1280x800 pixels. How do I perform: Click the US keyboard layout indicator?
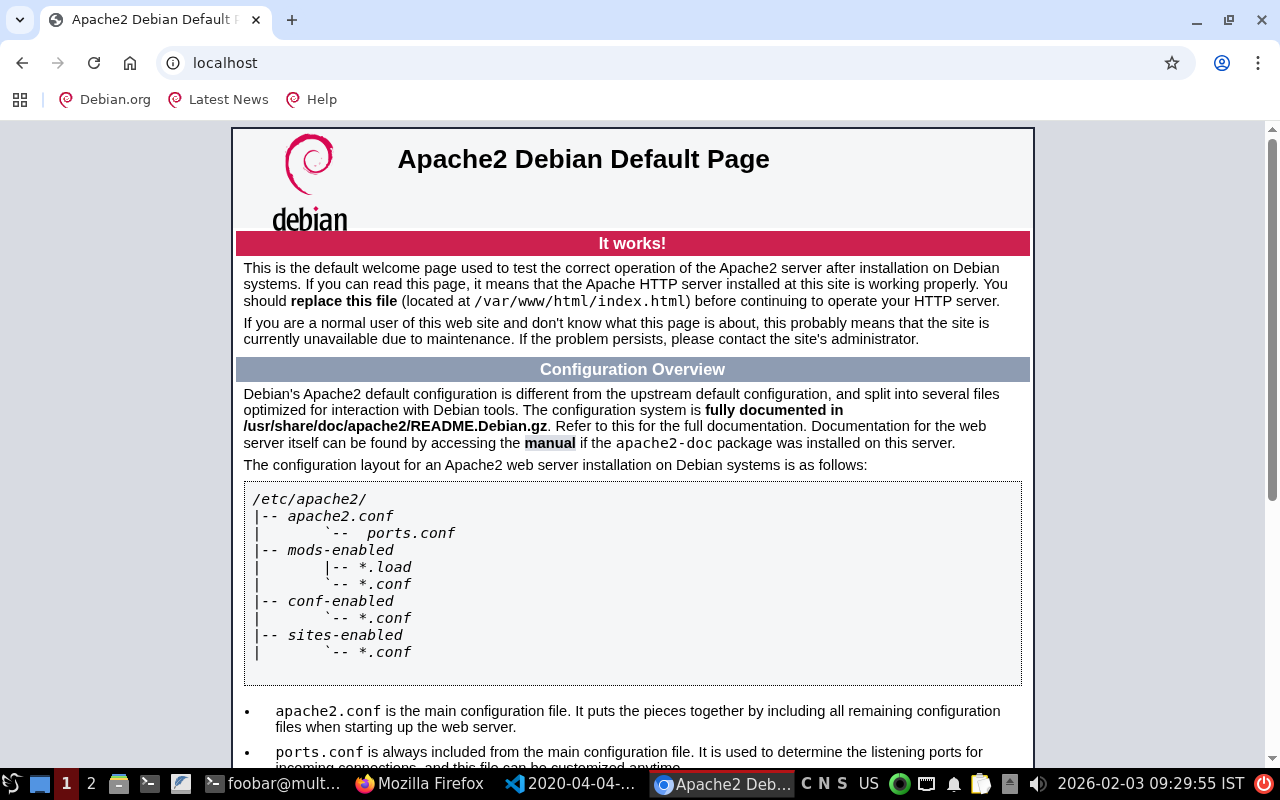coord(868,784)
